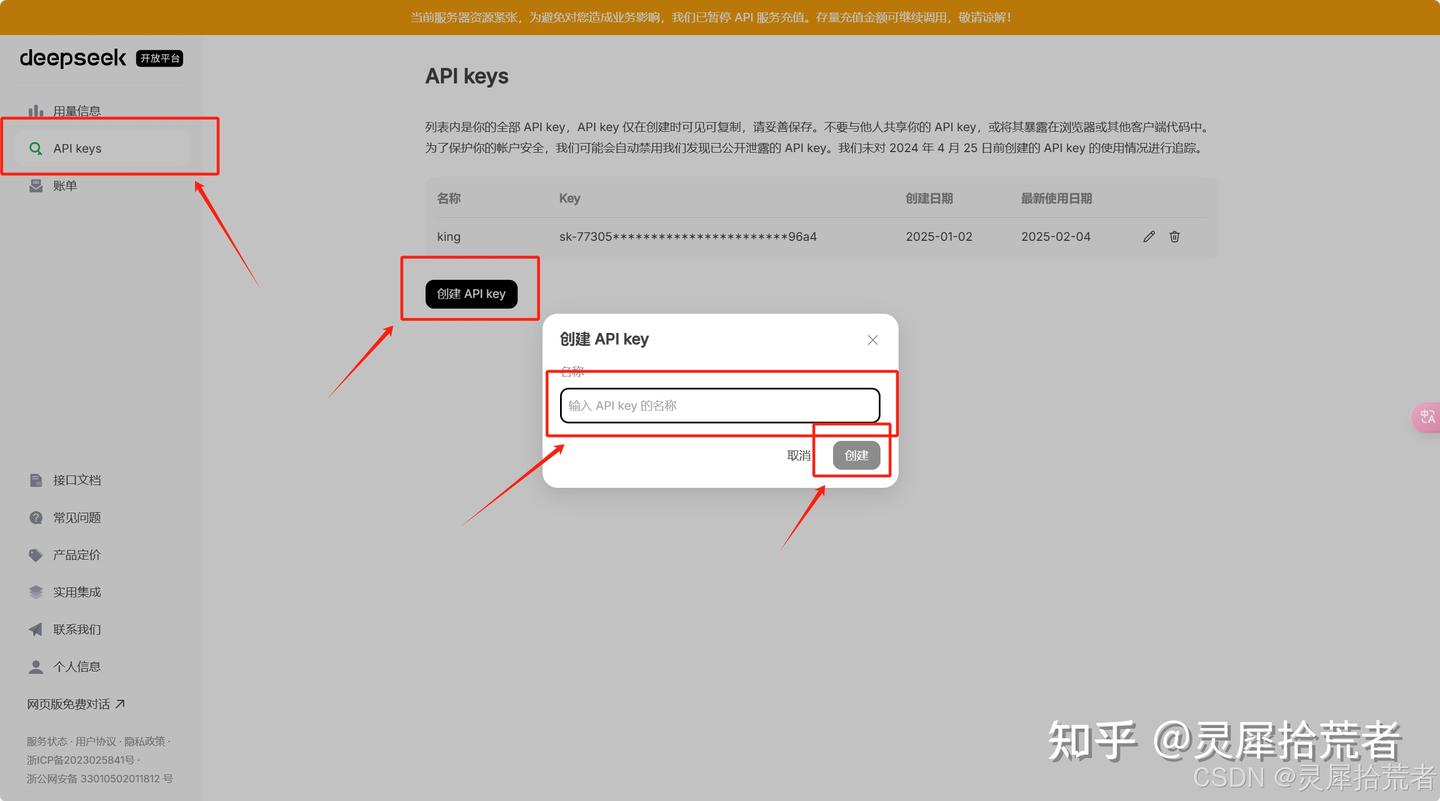
Task: Select the API keys sidebar item
Action: pos(76,148)
